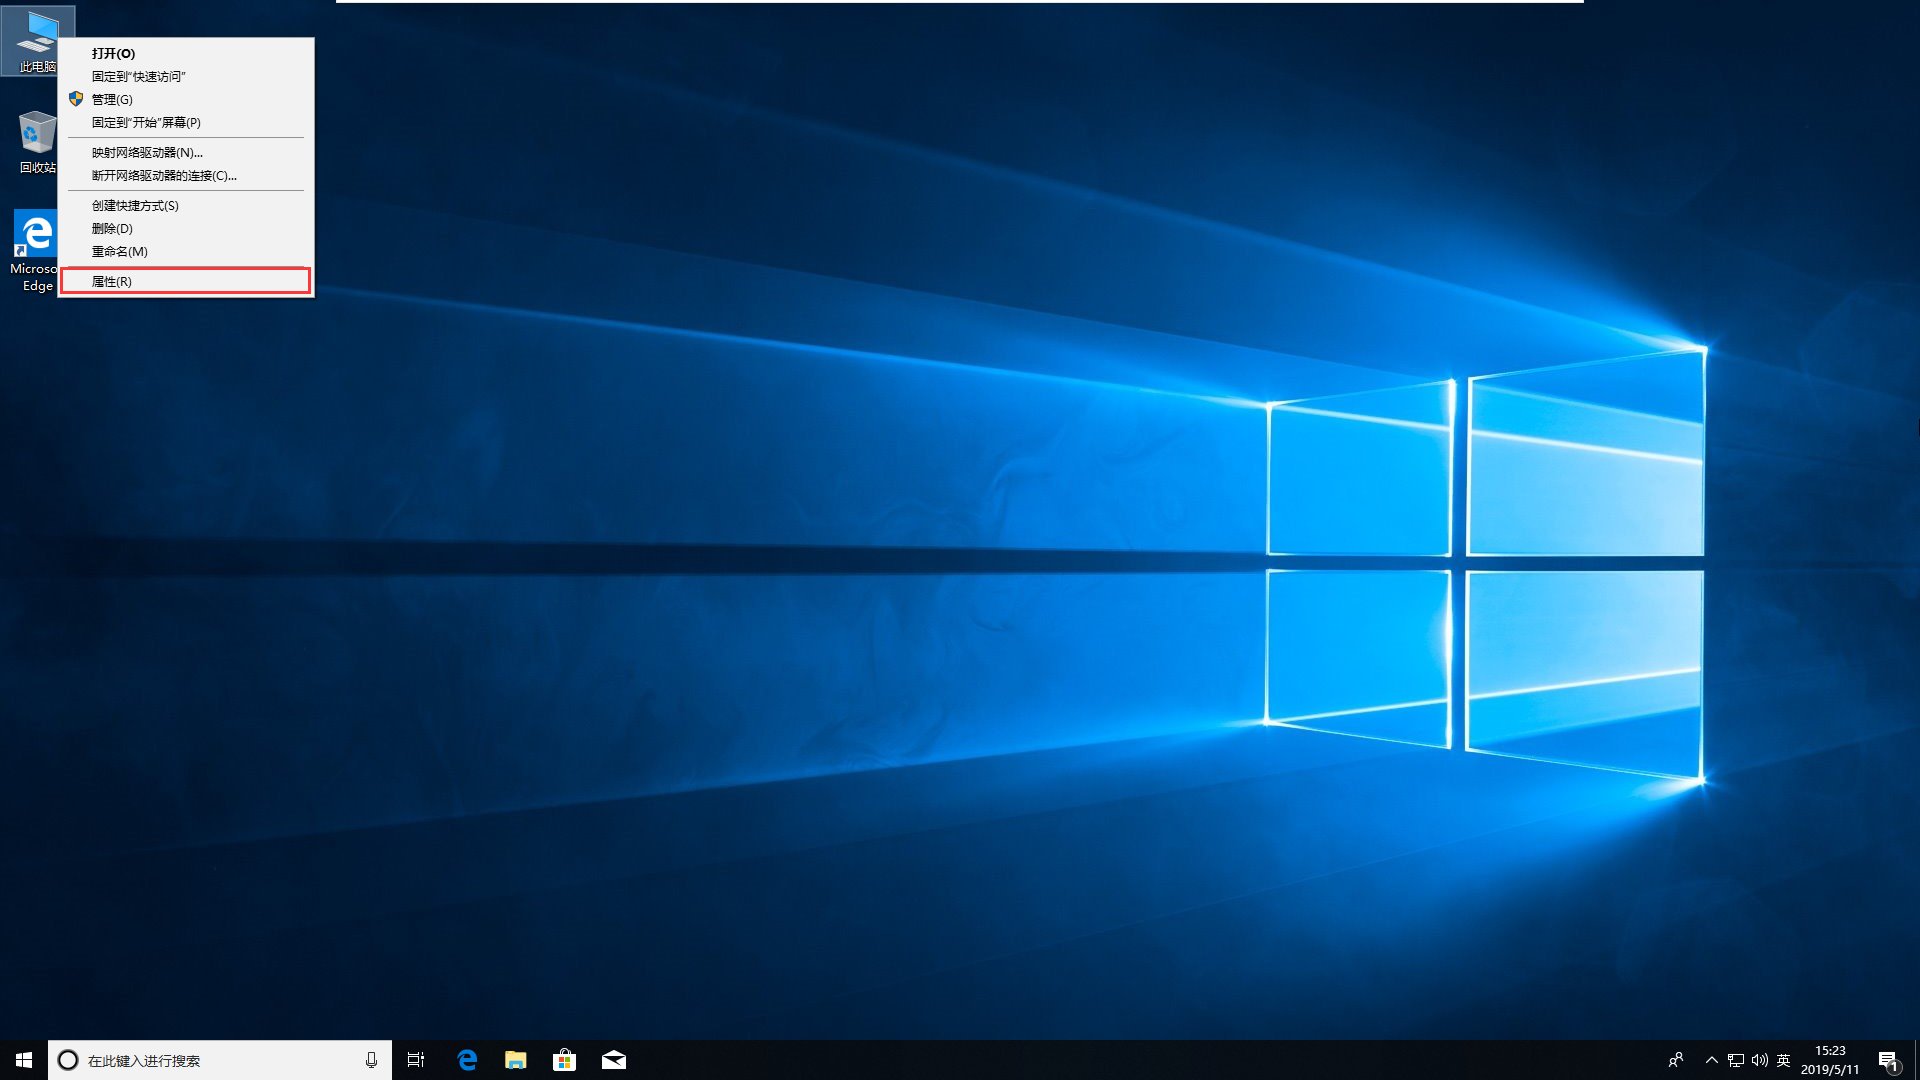Click the taskbar clock showing 15:23
Screen dimensions: 1920x1080
[1830, 1060]
